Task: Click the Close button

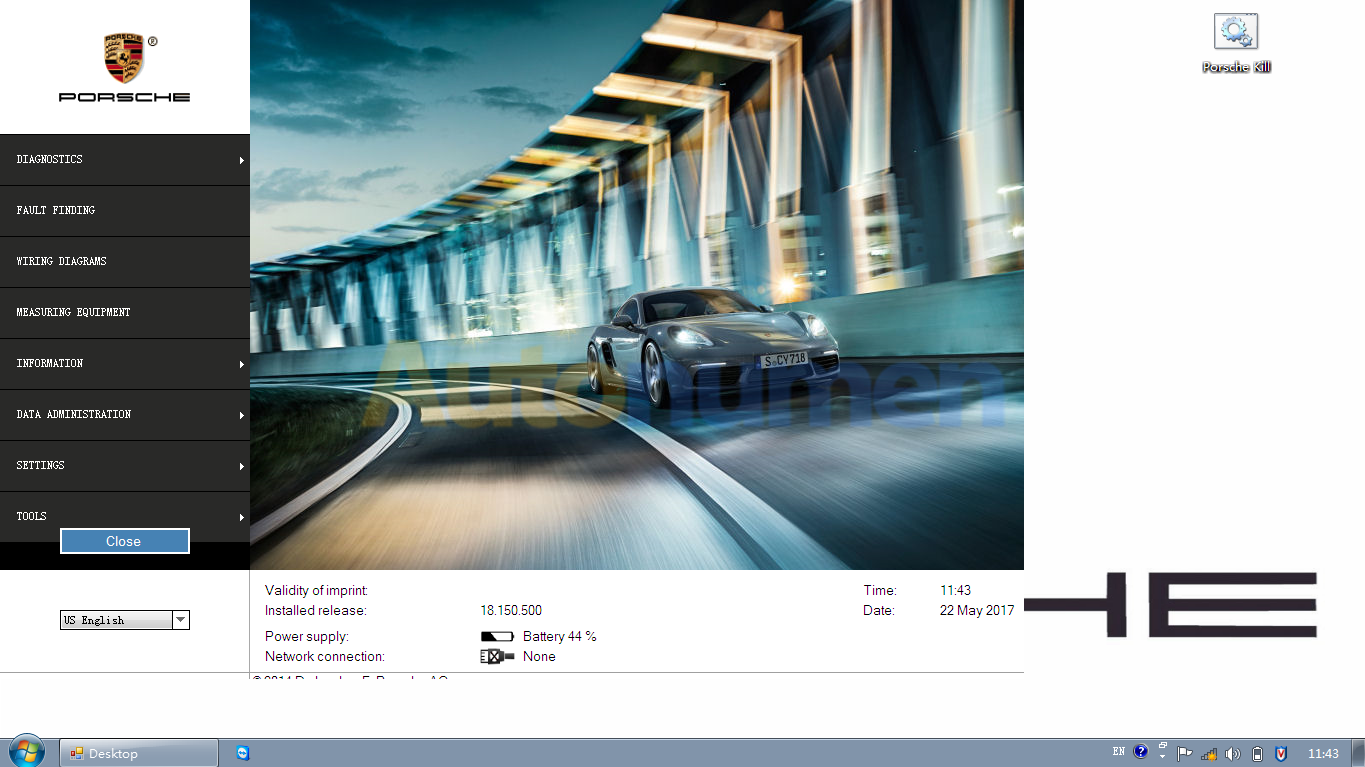Action: 124,541
